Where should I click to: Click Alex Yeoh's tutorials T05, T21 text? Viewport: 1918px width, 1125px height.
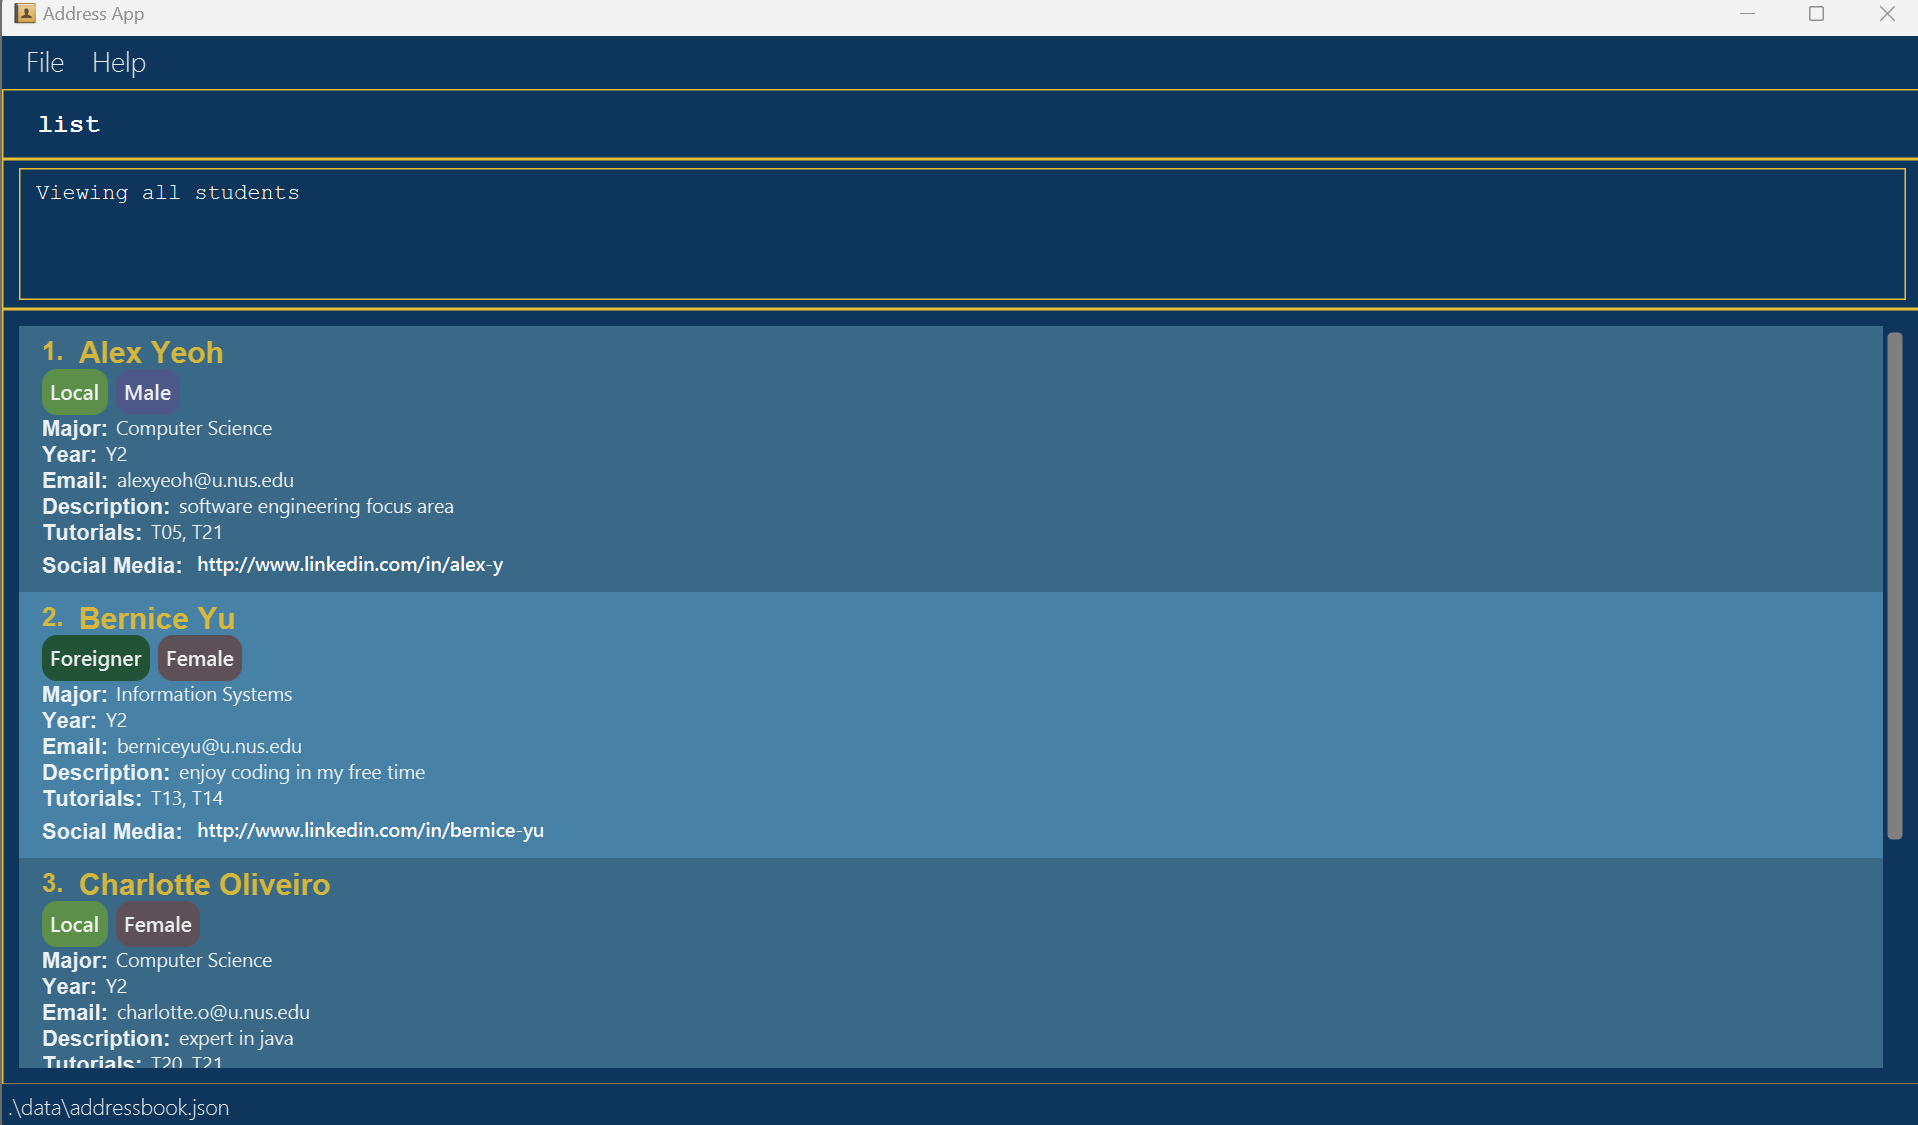click(x=186, y=532)
